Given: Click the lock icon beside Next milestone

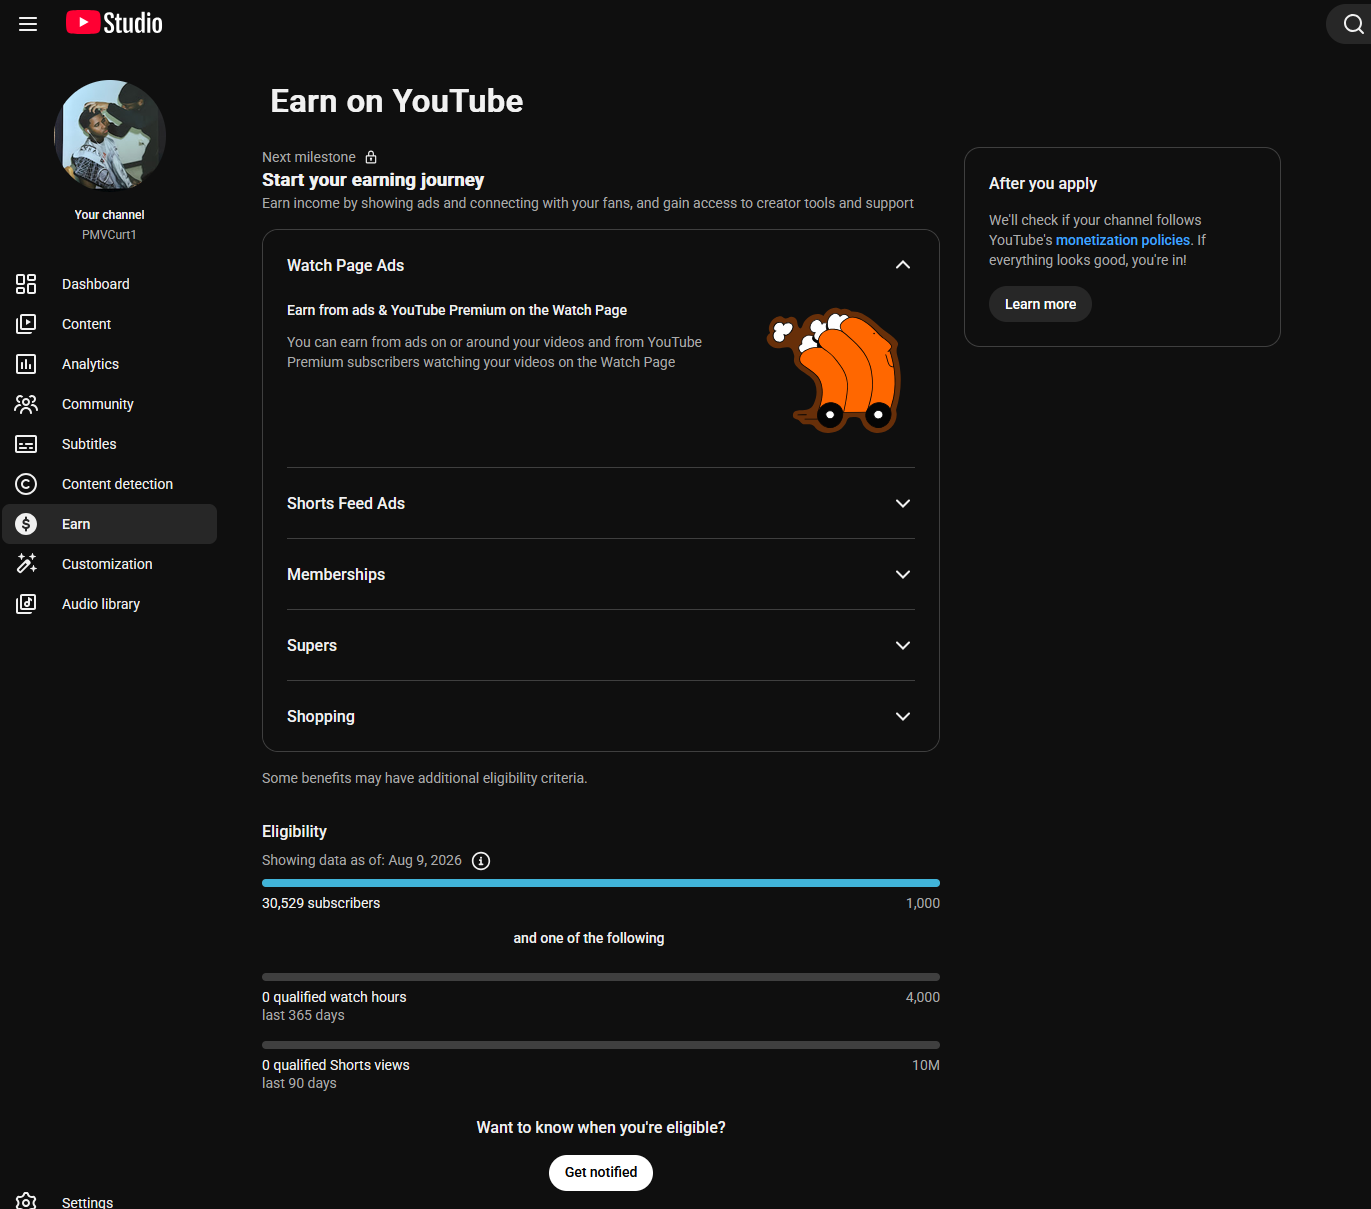Looking at the screenshot, I should coord(371,157).
